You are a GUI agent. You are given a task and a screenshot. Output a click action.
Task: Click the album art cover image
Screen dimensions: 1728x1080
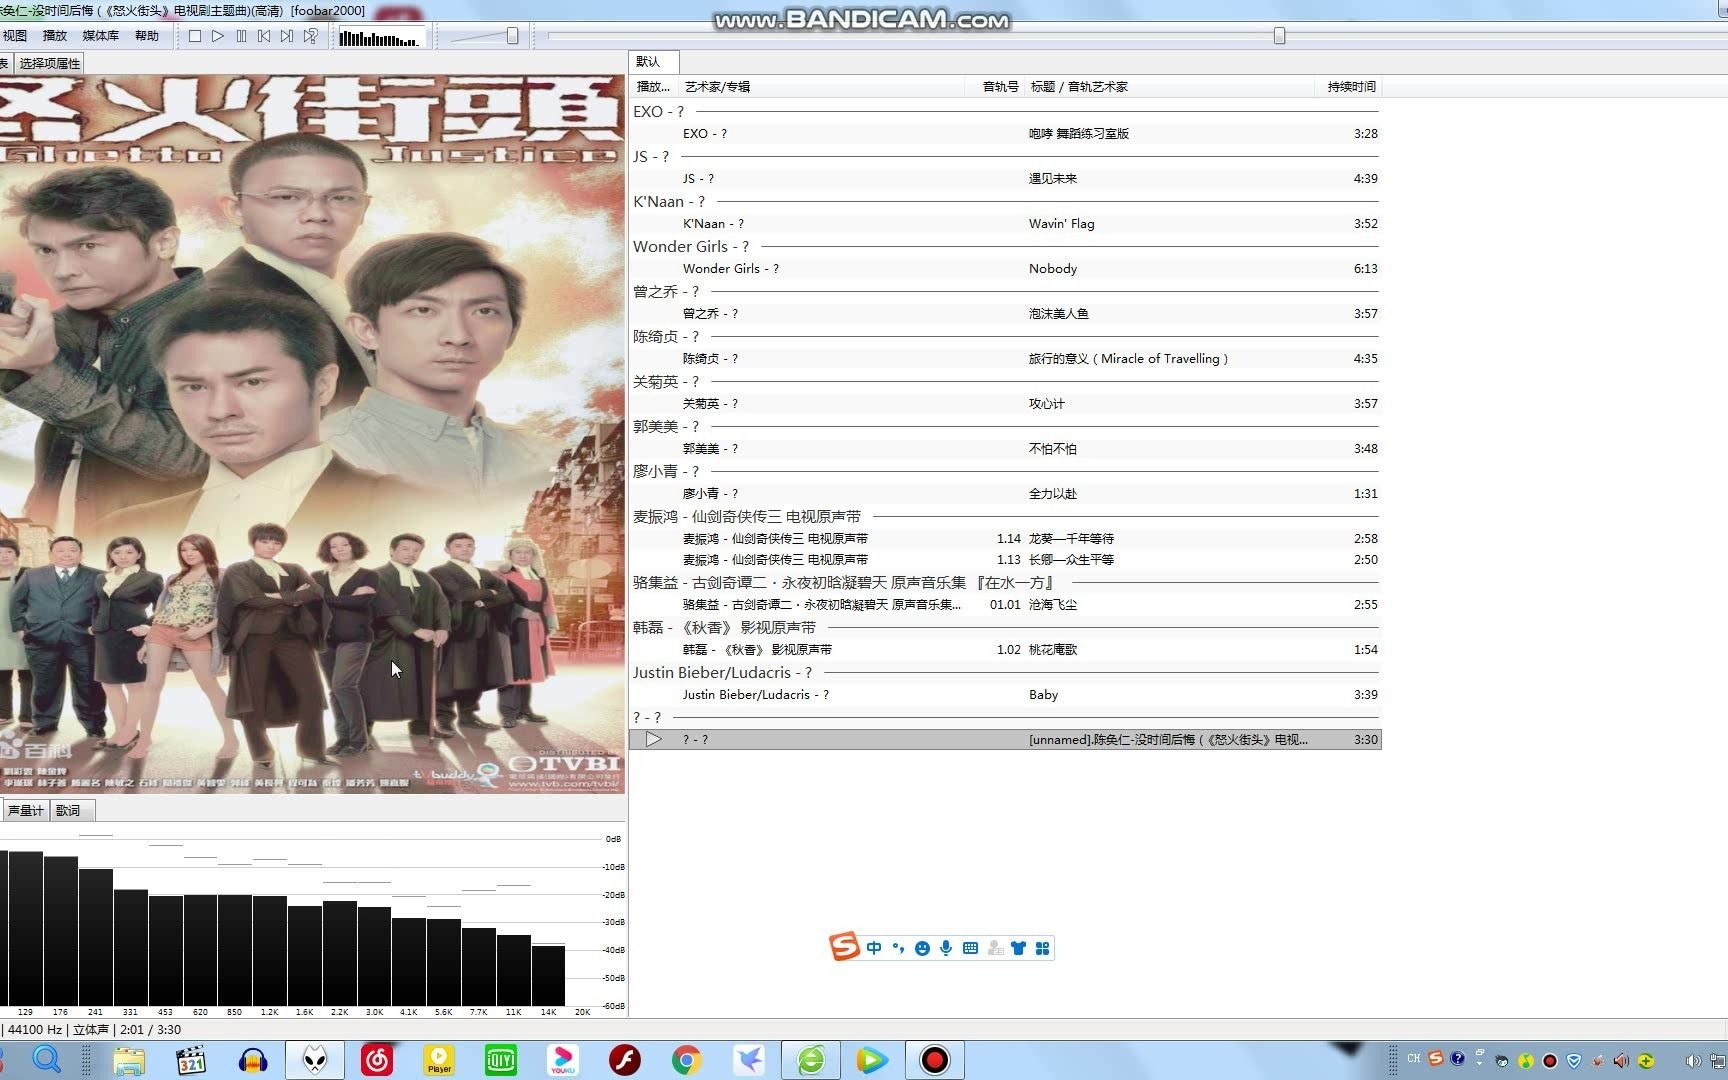[312, 435]
